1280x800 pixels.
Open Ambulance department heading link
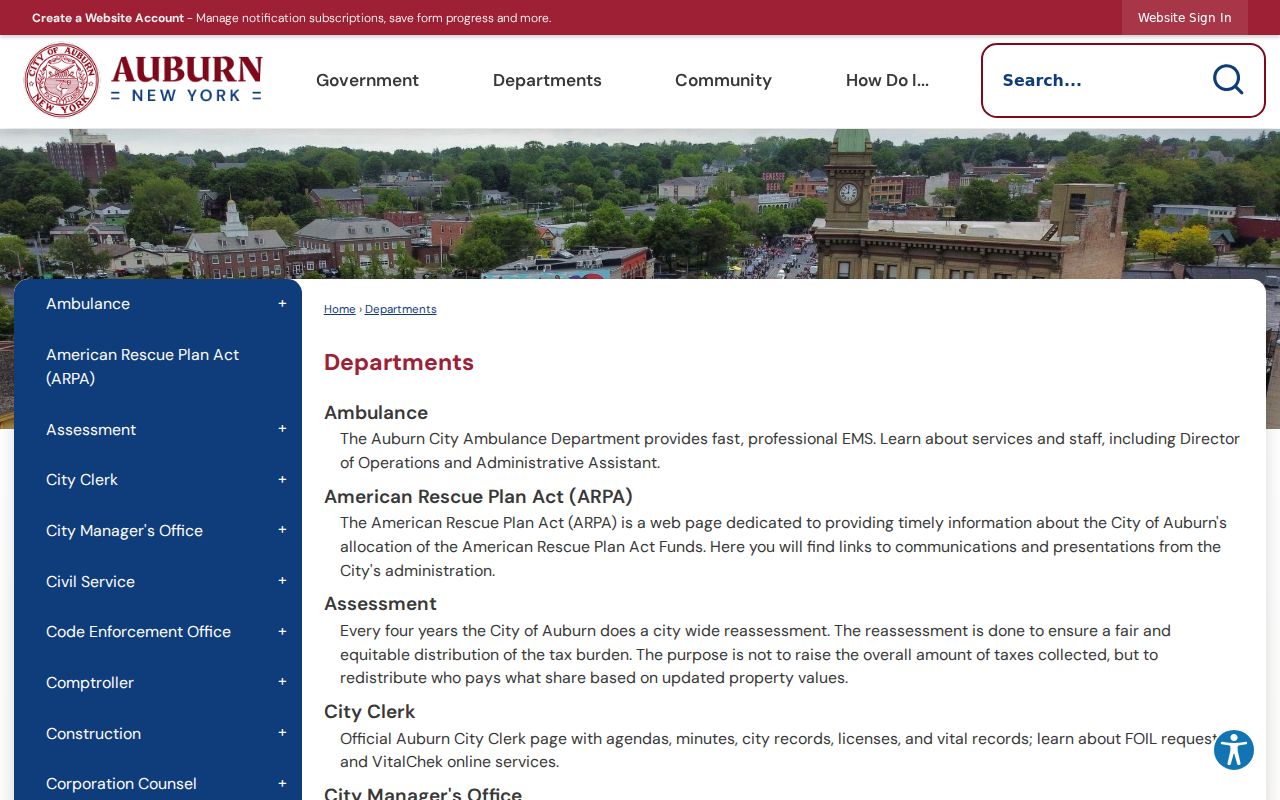point(376,412)
